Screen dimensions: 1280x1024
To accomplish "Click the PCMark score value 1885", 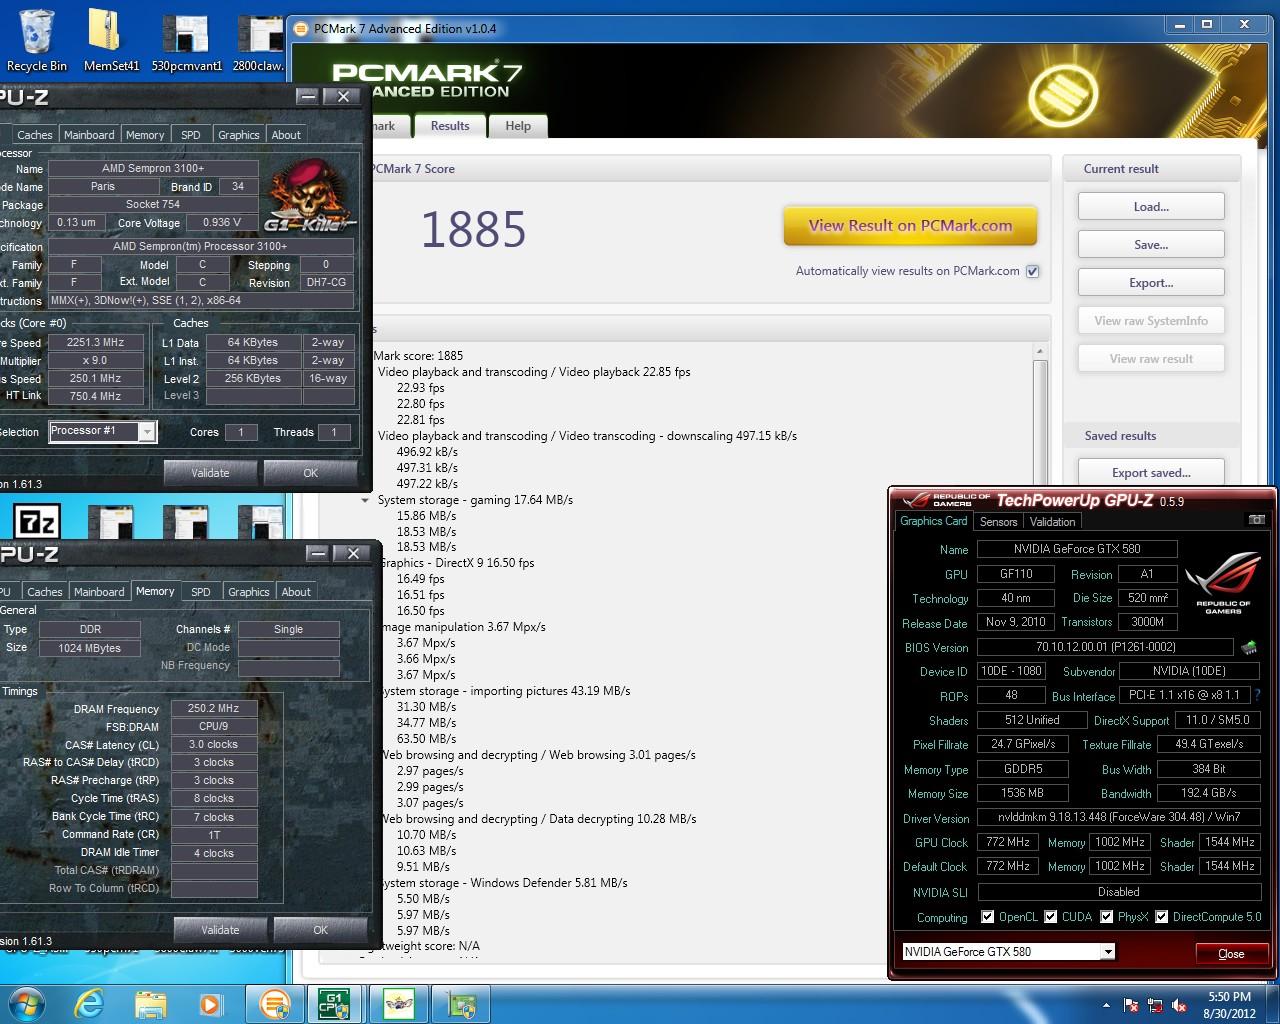I will click(473, 230).
